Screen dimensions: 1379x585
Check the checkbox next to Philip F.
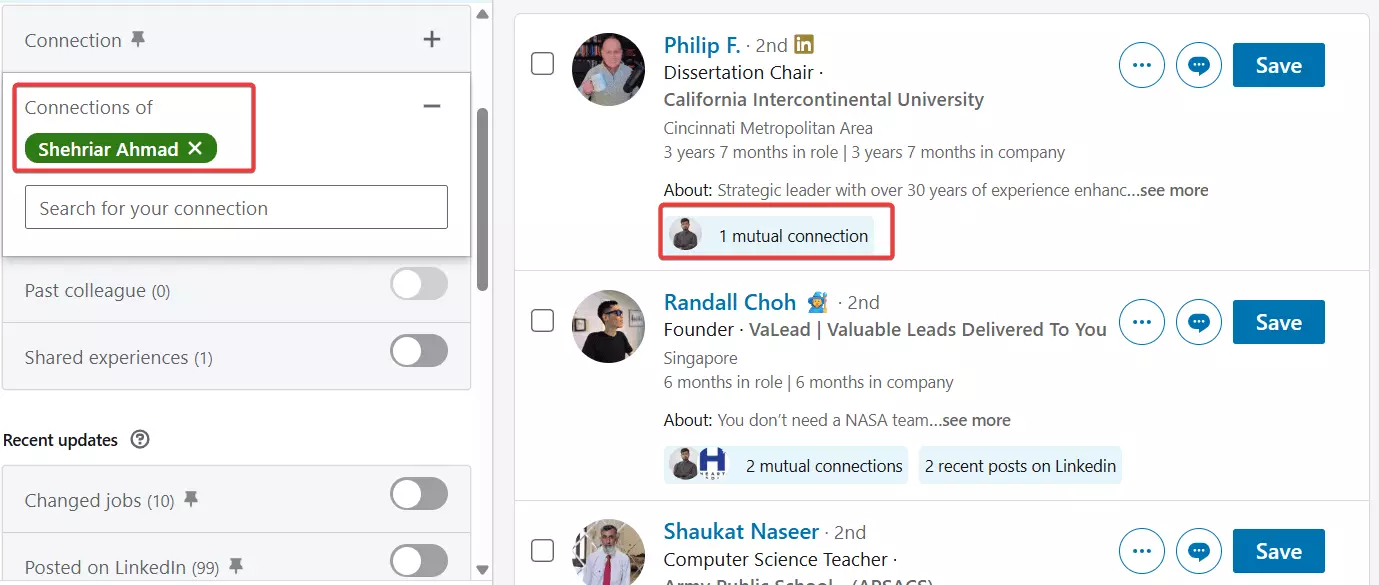tap(542, 63)
